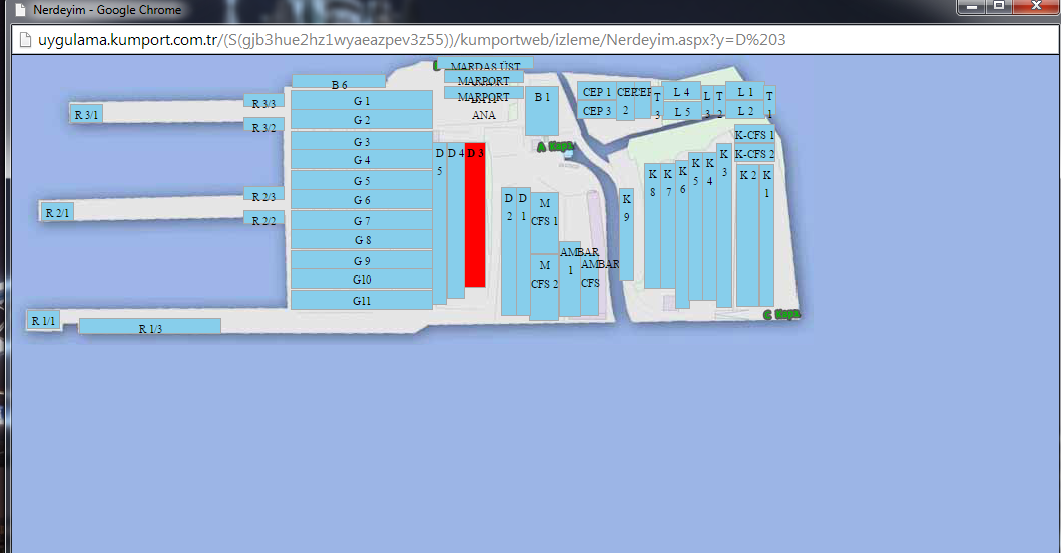Select the L 4 block
The height and width of the screenshot is (558, 1061).
click(681, 91)
